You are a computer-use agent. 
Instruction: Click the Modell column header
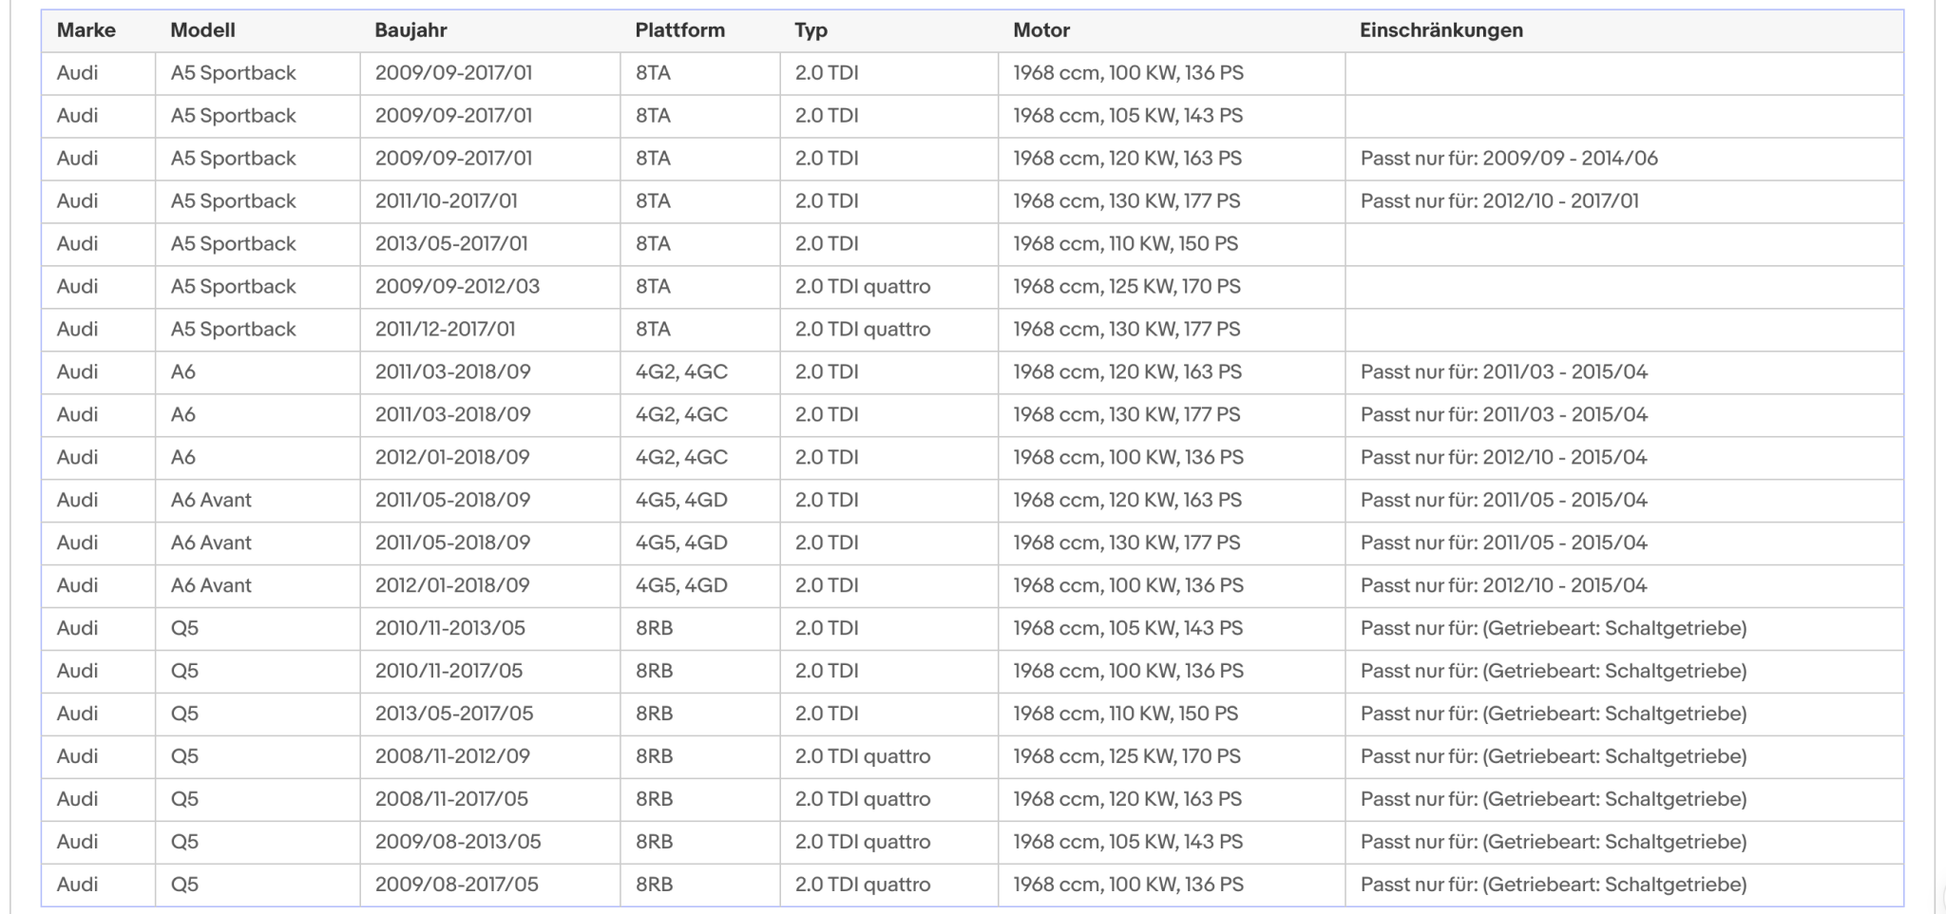(x=202, y=31)
